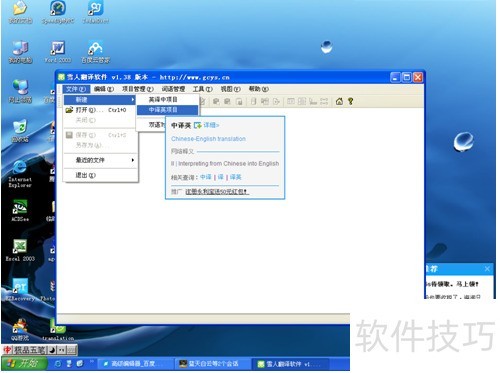Maximize the 雪人翻译软件 window
This screenshot has width=500, height=373.
click(x=407, y=77)
